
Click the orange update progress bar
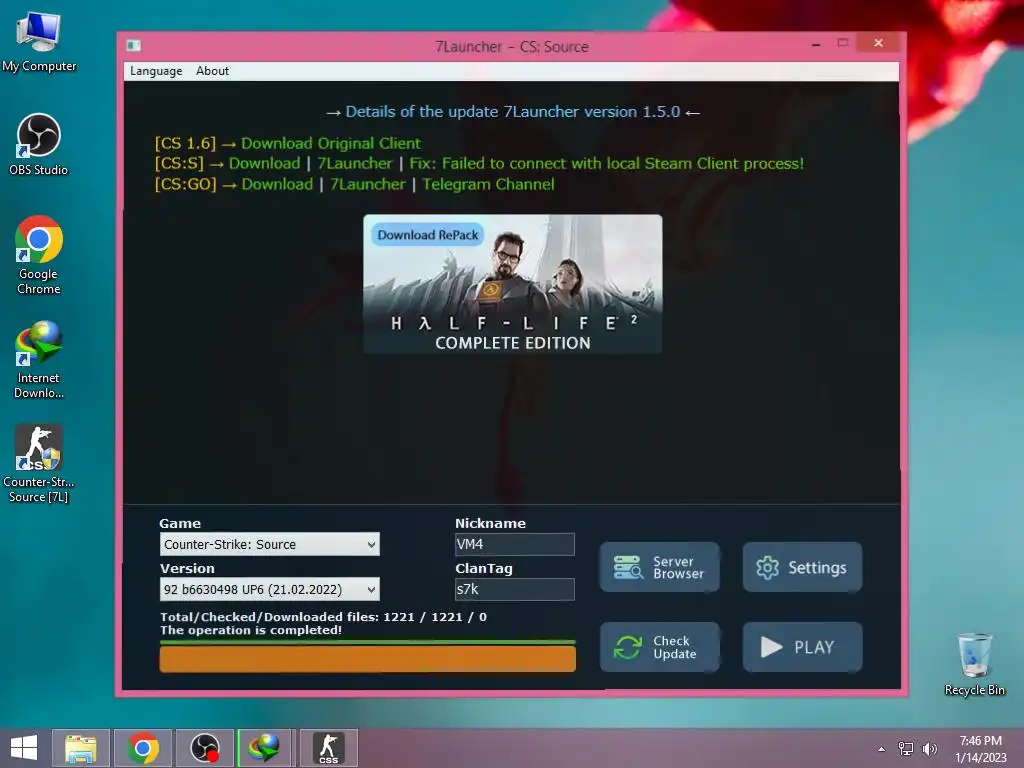point(368,658)
